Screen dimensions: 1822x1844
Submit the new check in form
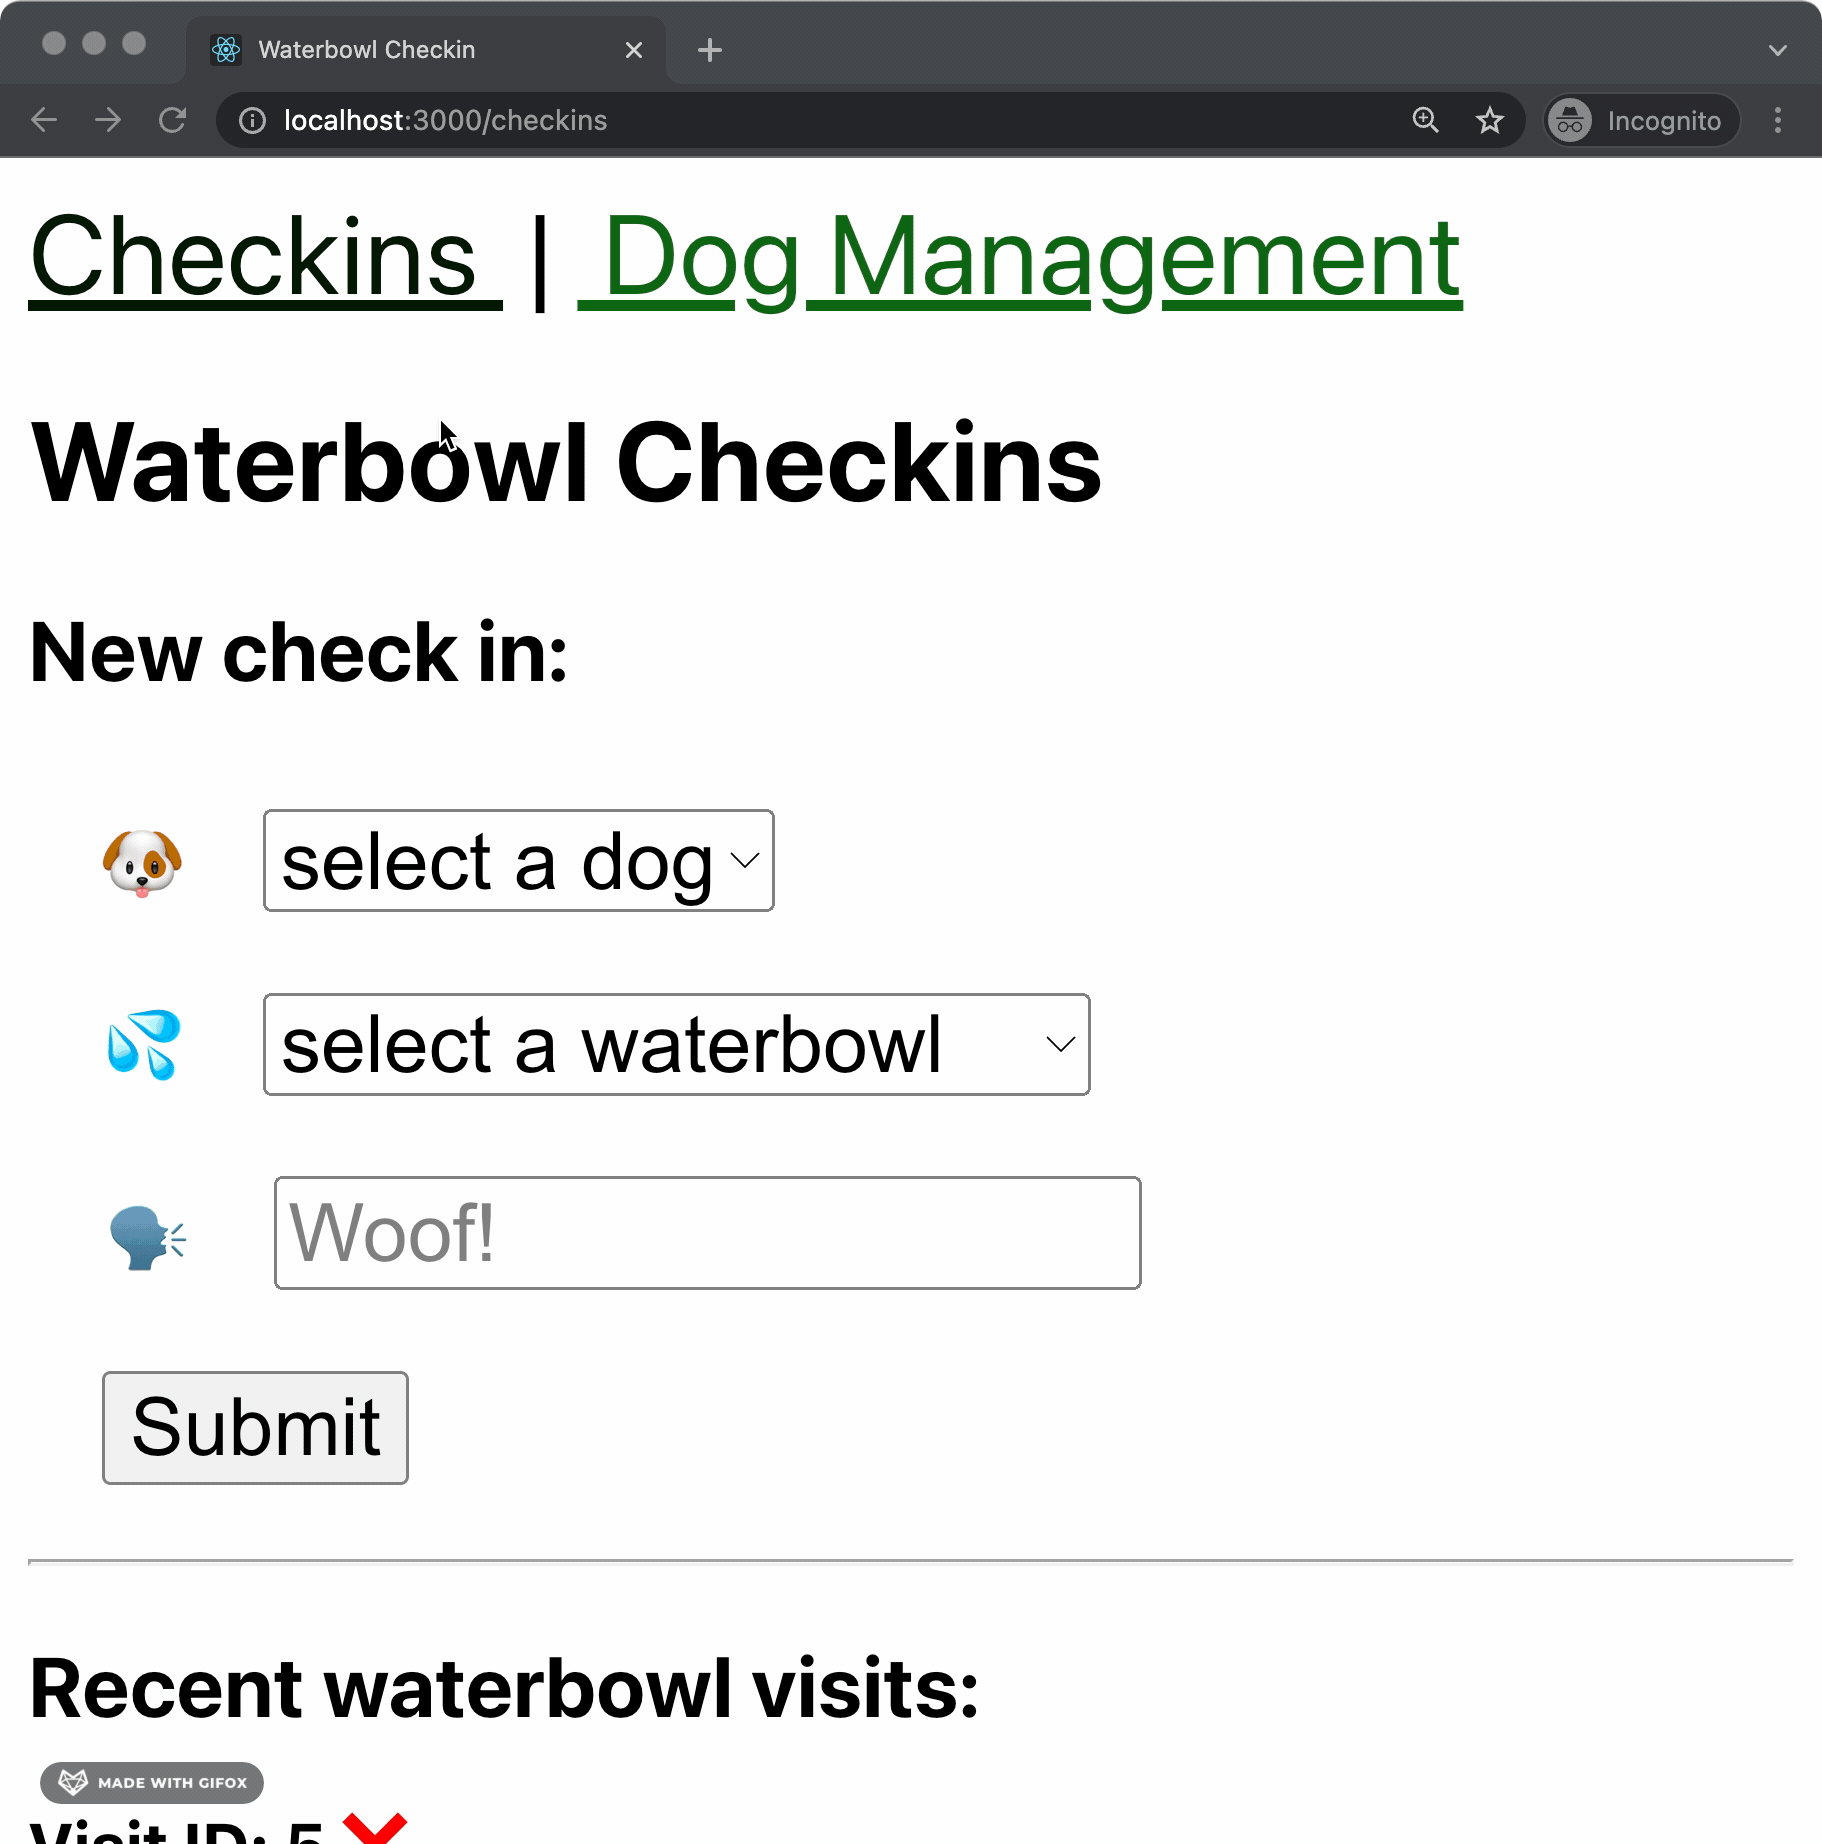pyautogui.click(x=255, y=1427)
